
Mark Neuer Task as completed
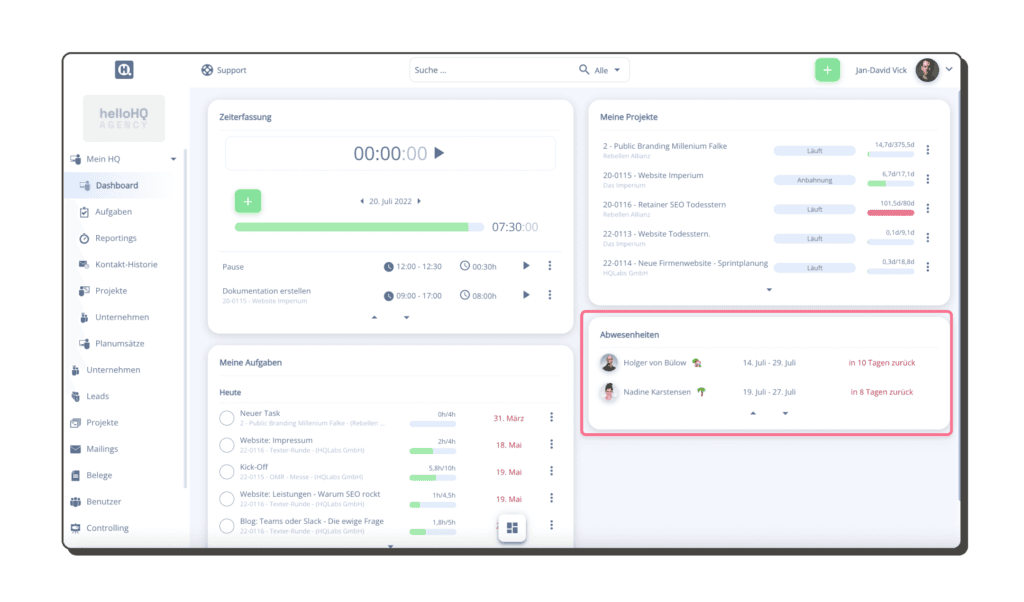(x=227, y=417)
